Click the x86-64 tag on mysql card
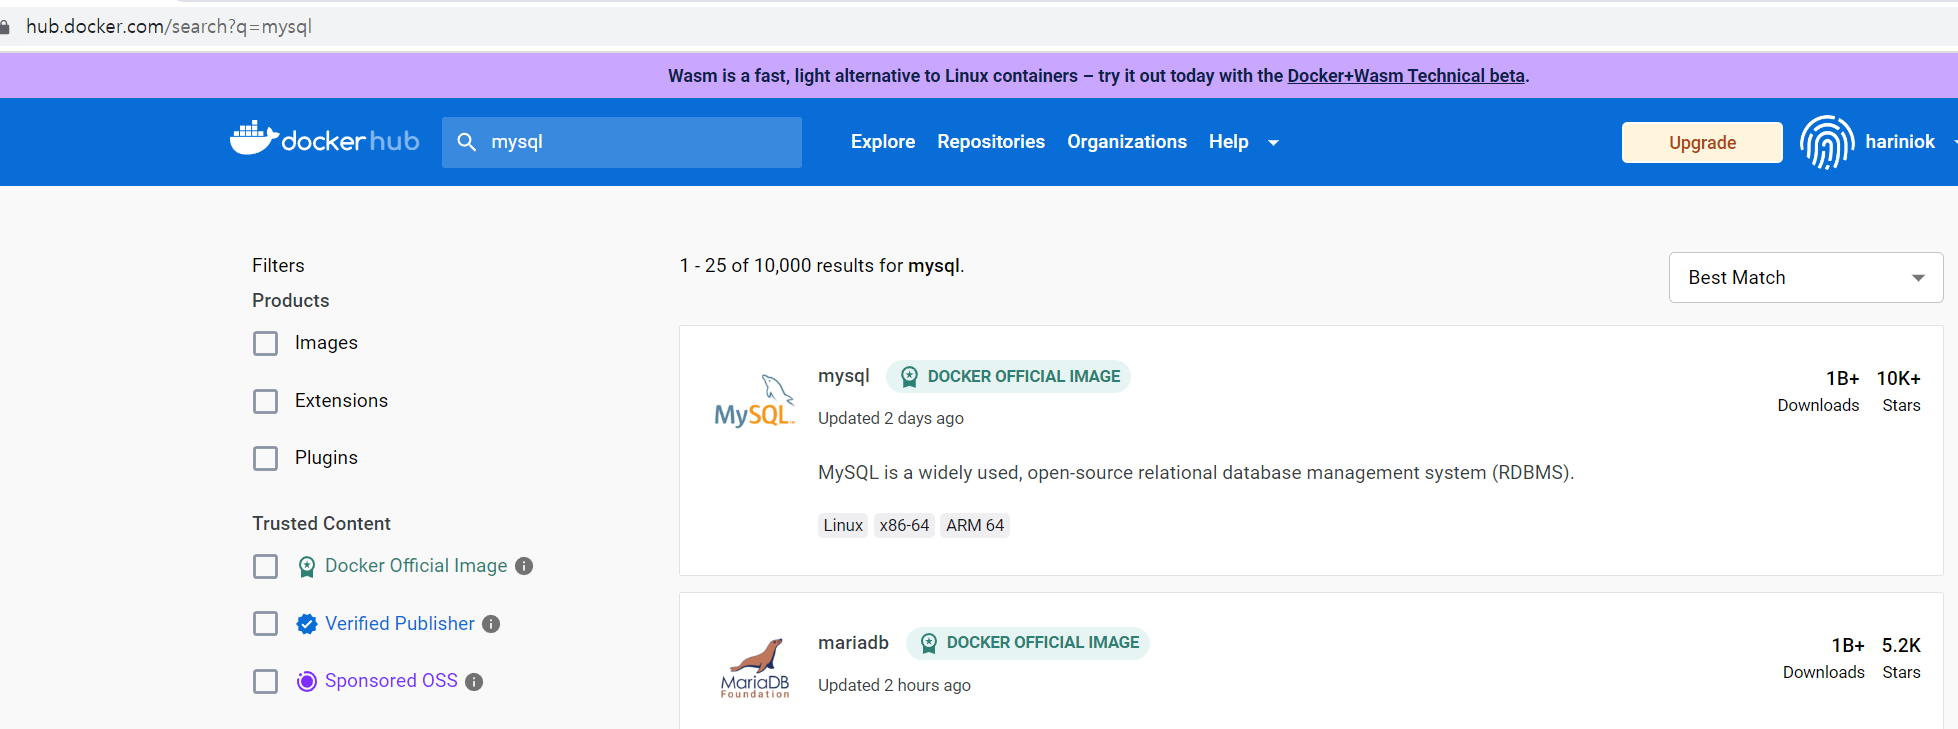Image resolution: width=1958 pixels, height=729 pixels. [x=904, y=526]
